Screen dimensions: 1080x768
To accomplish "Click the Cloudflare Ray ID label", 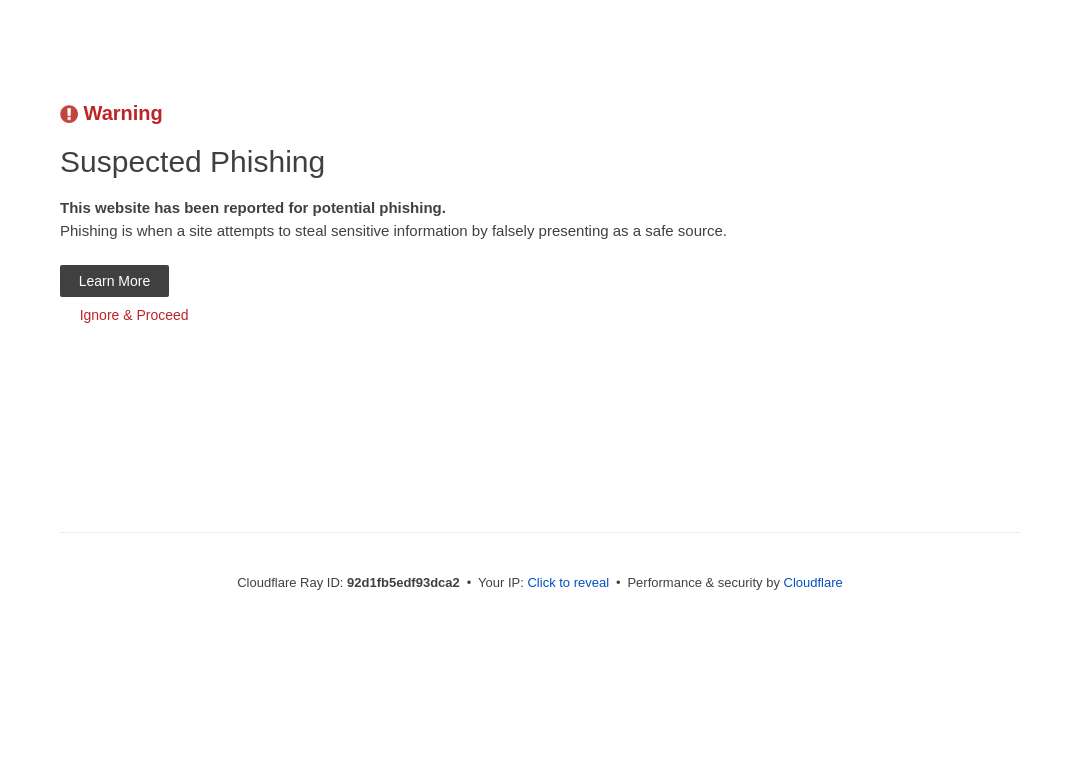I will point(290,583).
